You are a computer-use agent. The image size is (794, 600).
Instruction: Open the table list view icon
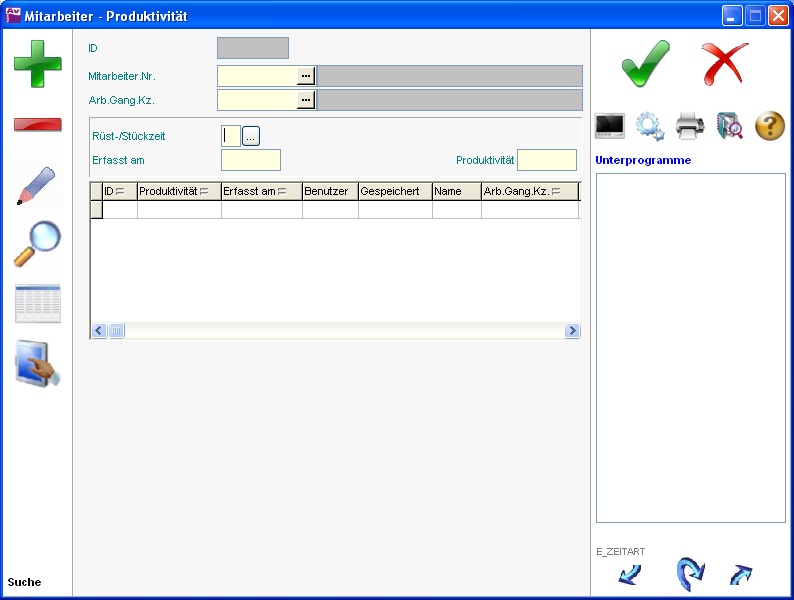[x=37, y=304]
